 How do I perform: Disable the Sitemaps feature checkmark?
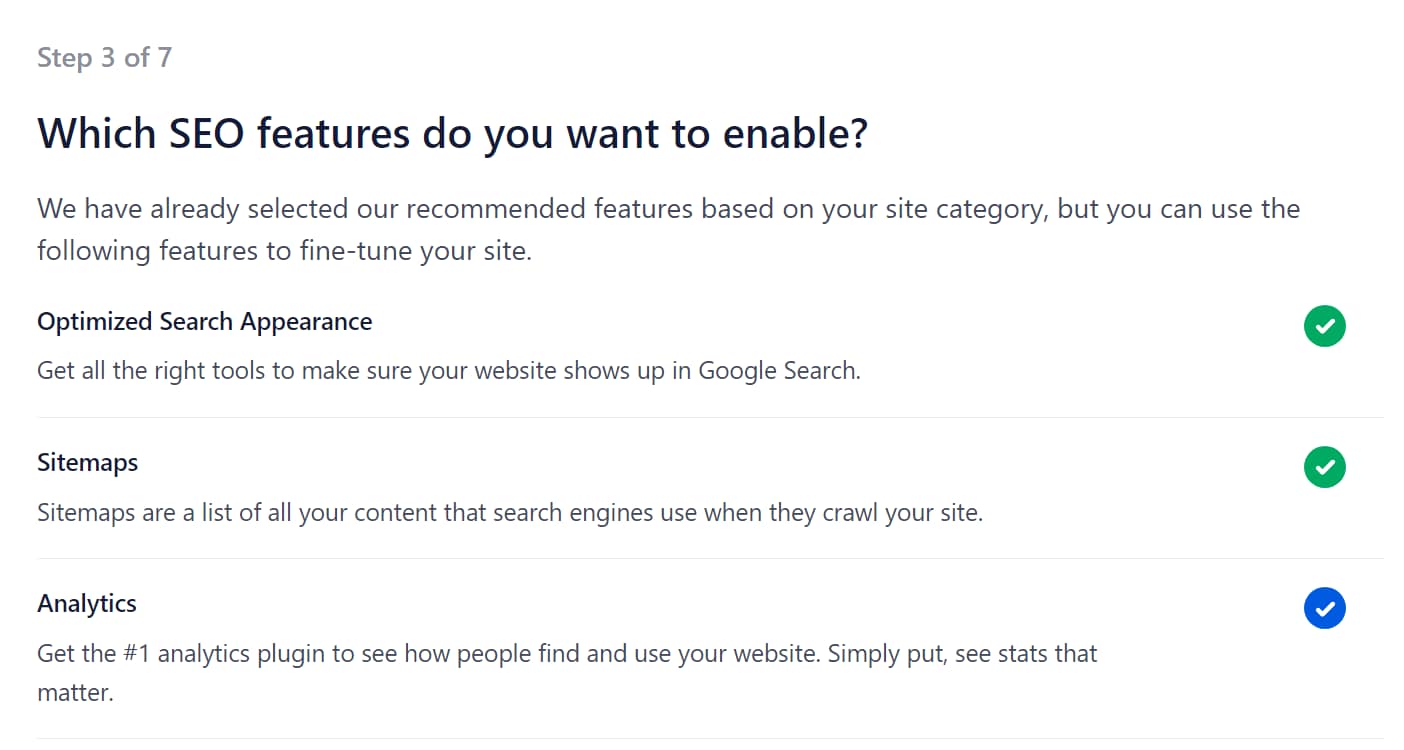1324,467
